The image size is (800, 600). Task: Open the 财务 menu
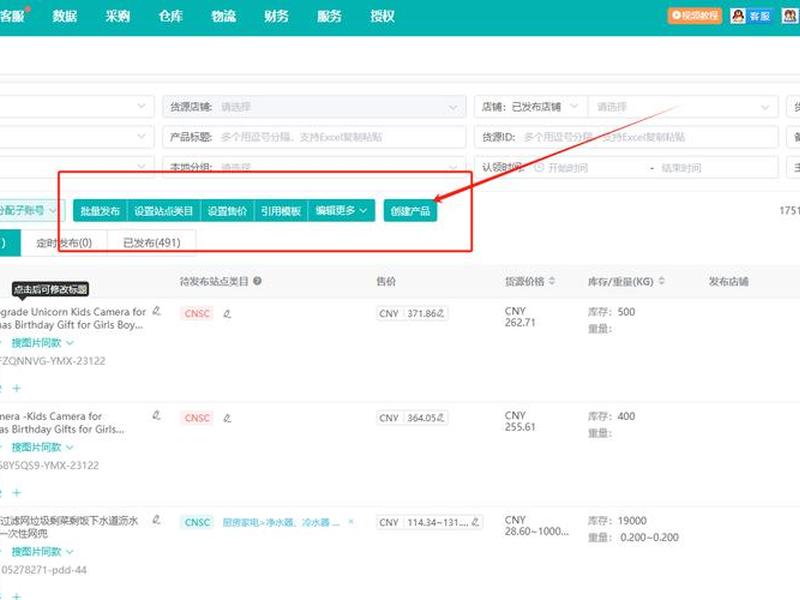tap(277, 16)
